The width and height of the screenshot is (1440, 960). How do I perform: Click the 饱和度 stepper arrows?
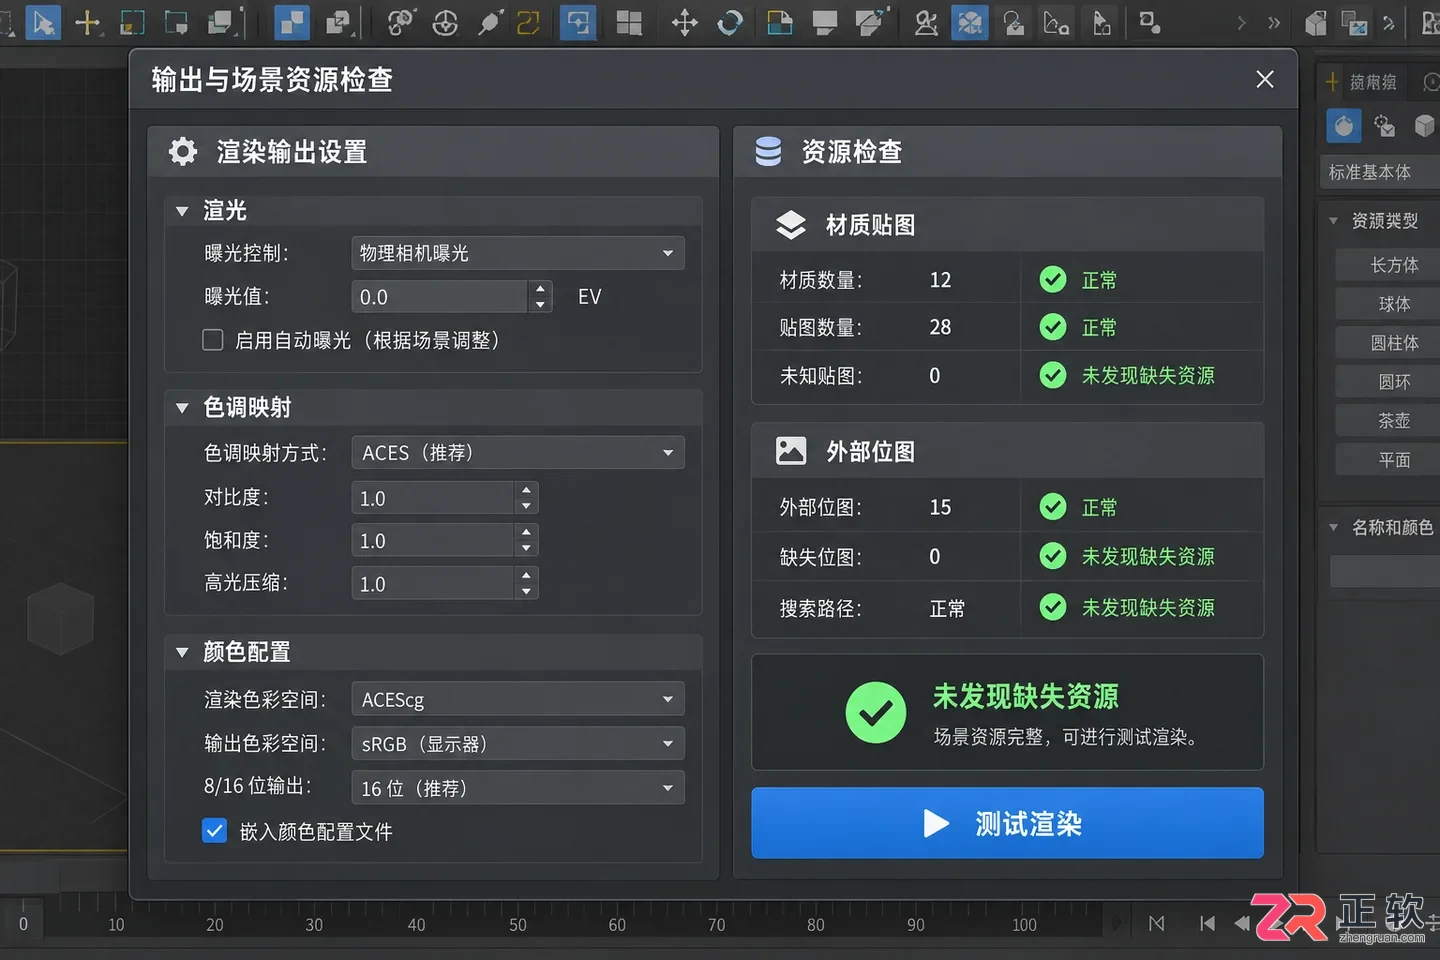point(526,540)
